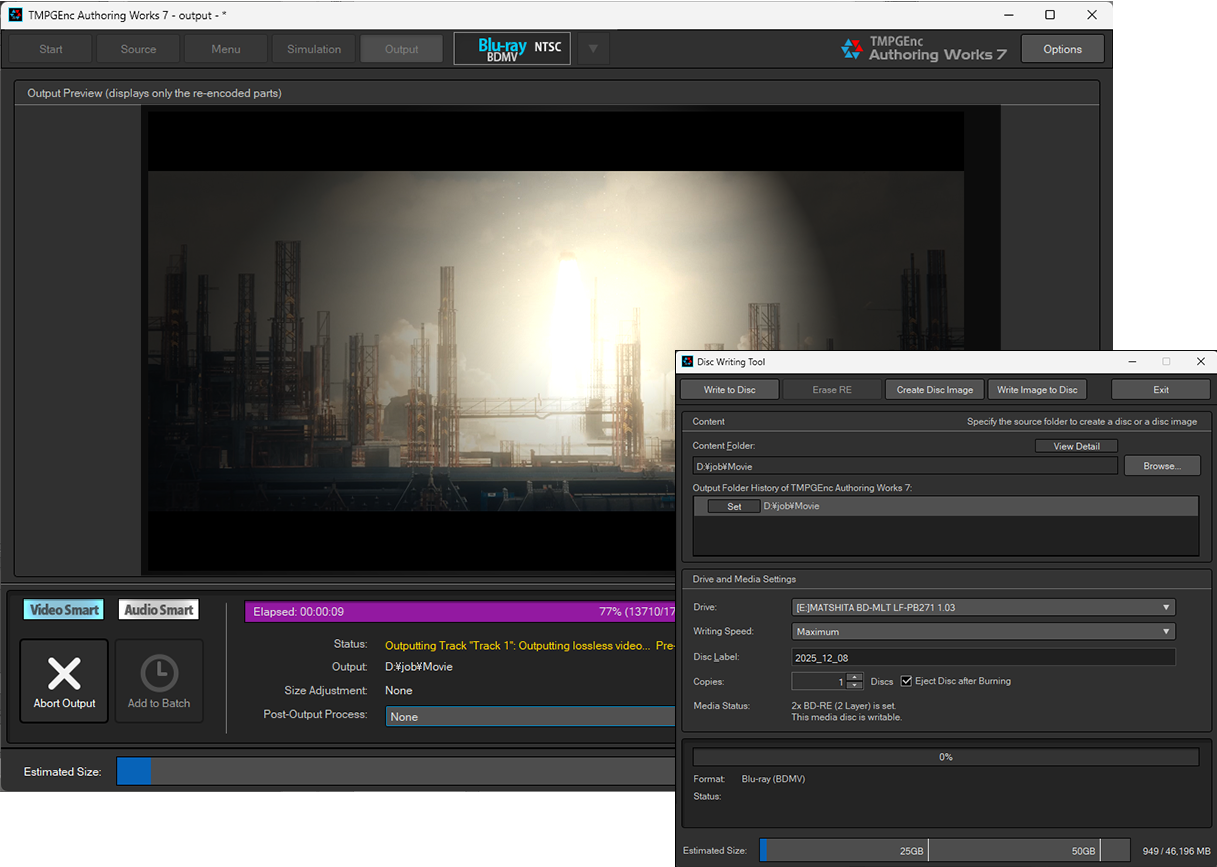
Task: Click the View Detail button
Action: click(1076, 446)
